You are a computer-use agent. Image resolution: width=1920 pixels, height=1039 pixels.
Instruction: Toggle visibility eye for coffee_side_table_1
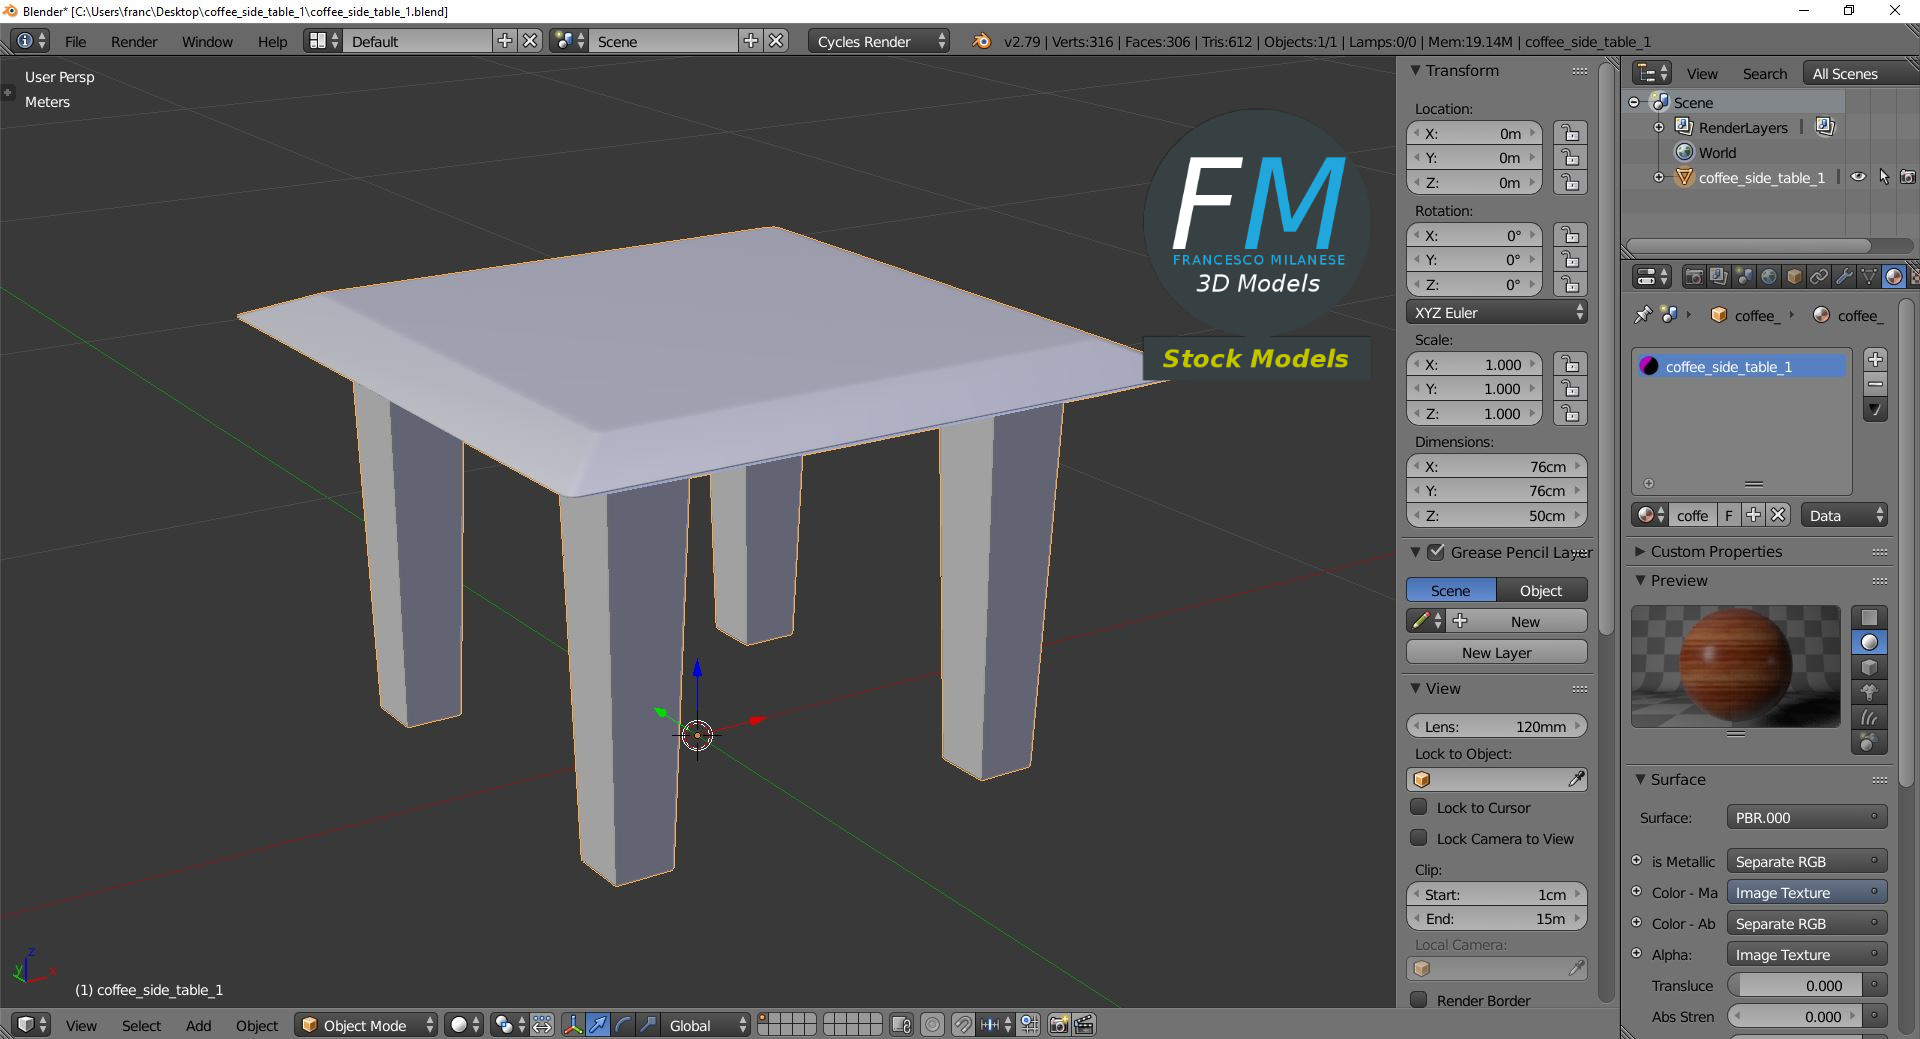1858,177
